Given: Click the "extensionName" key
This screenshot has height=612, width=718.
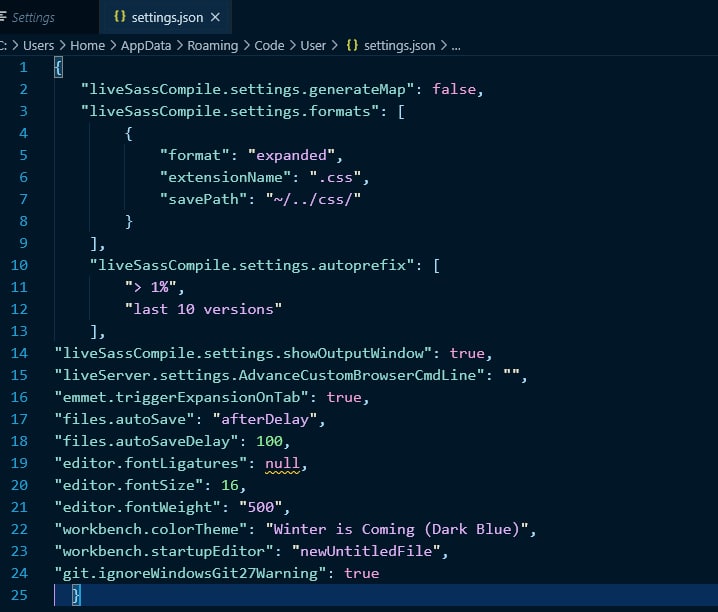Looking at the screenshot, I should [x=225, y=177].
